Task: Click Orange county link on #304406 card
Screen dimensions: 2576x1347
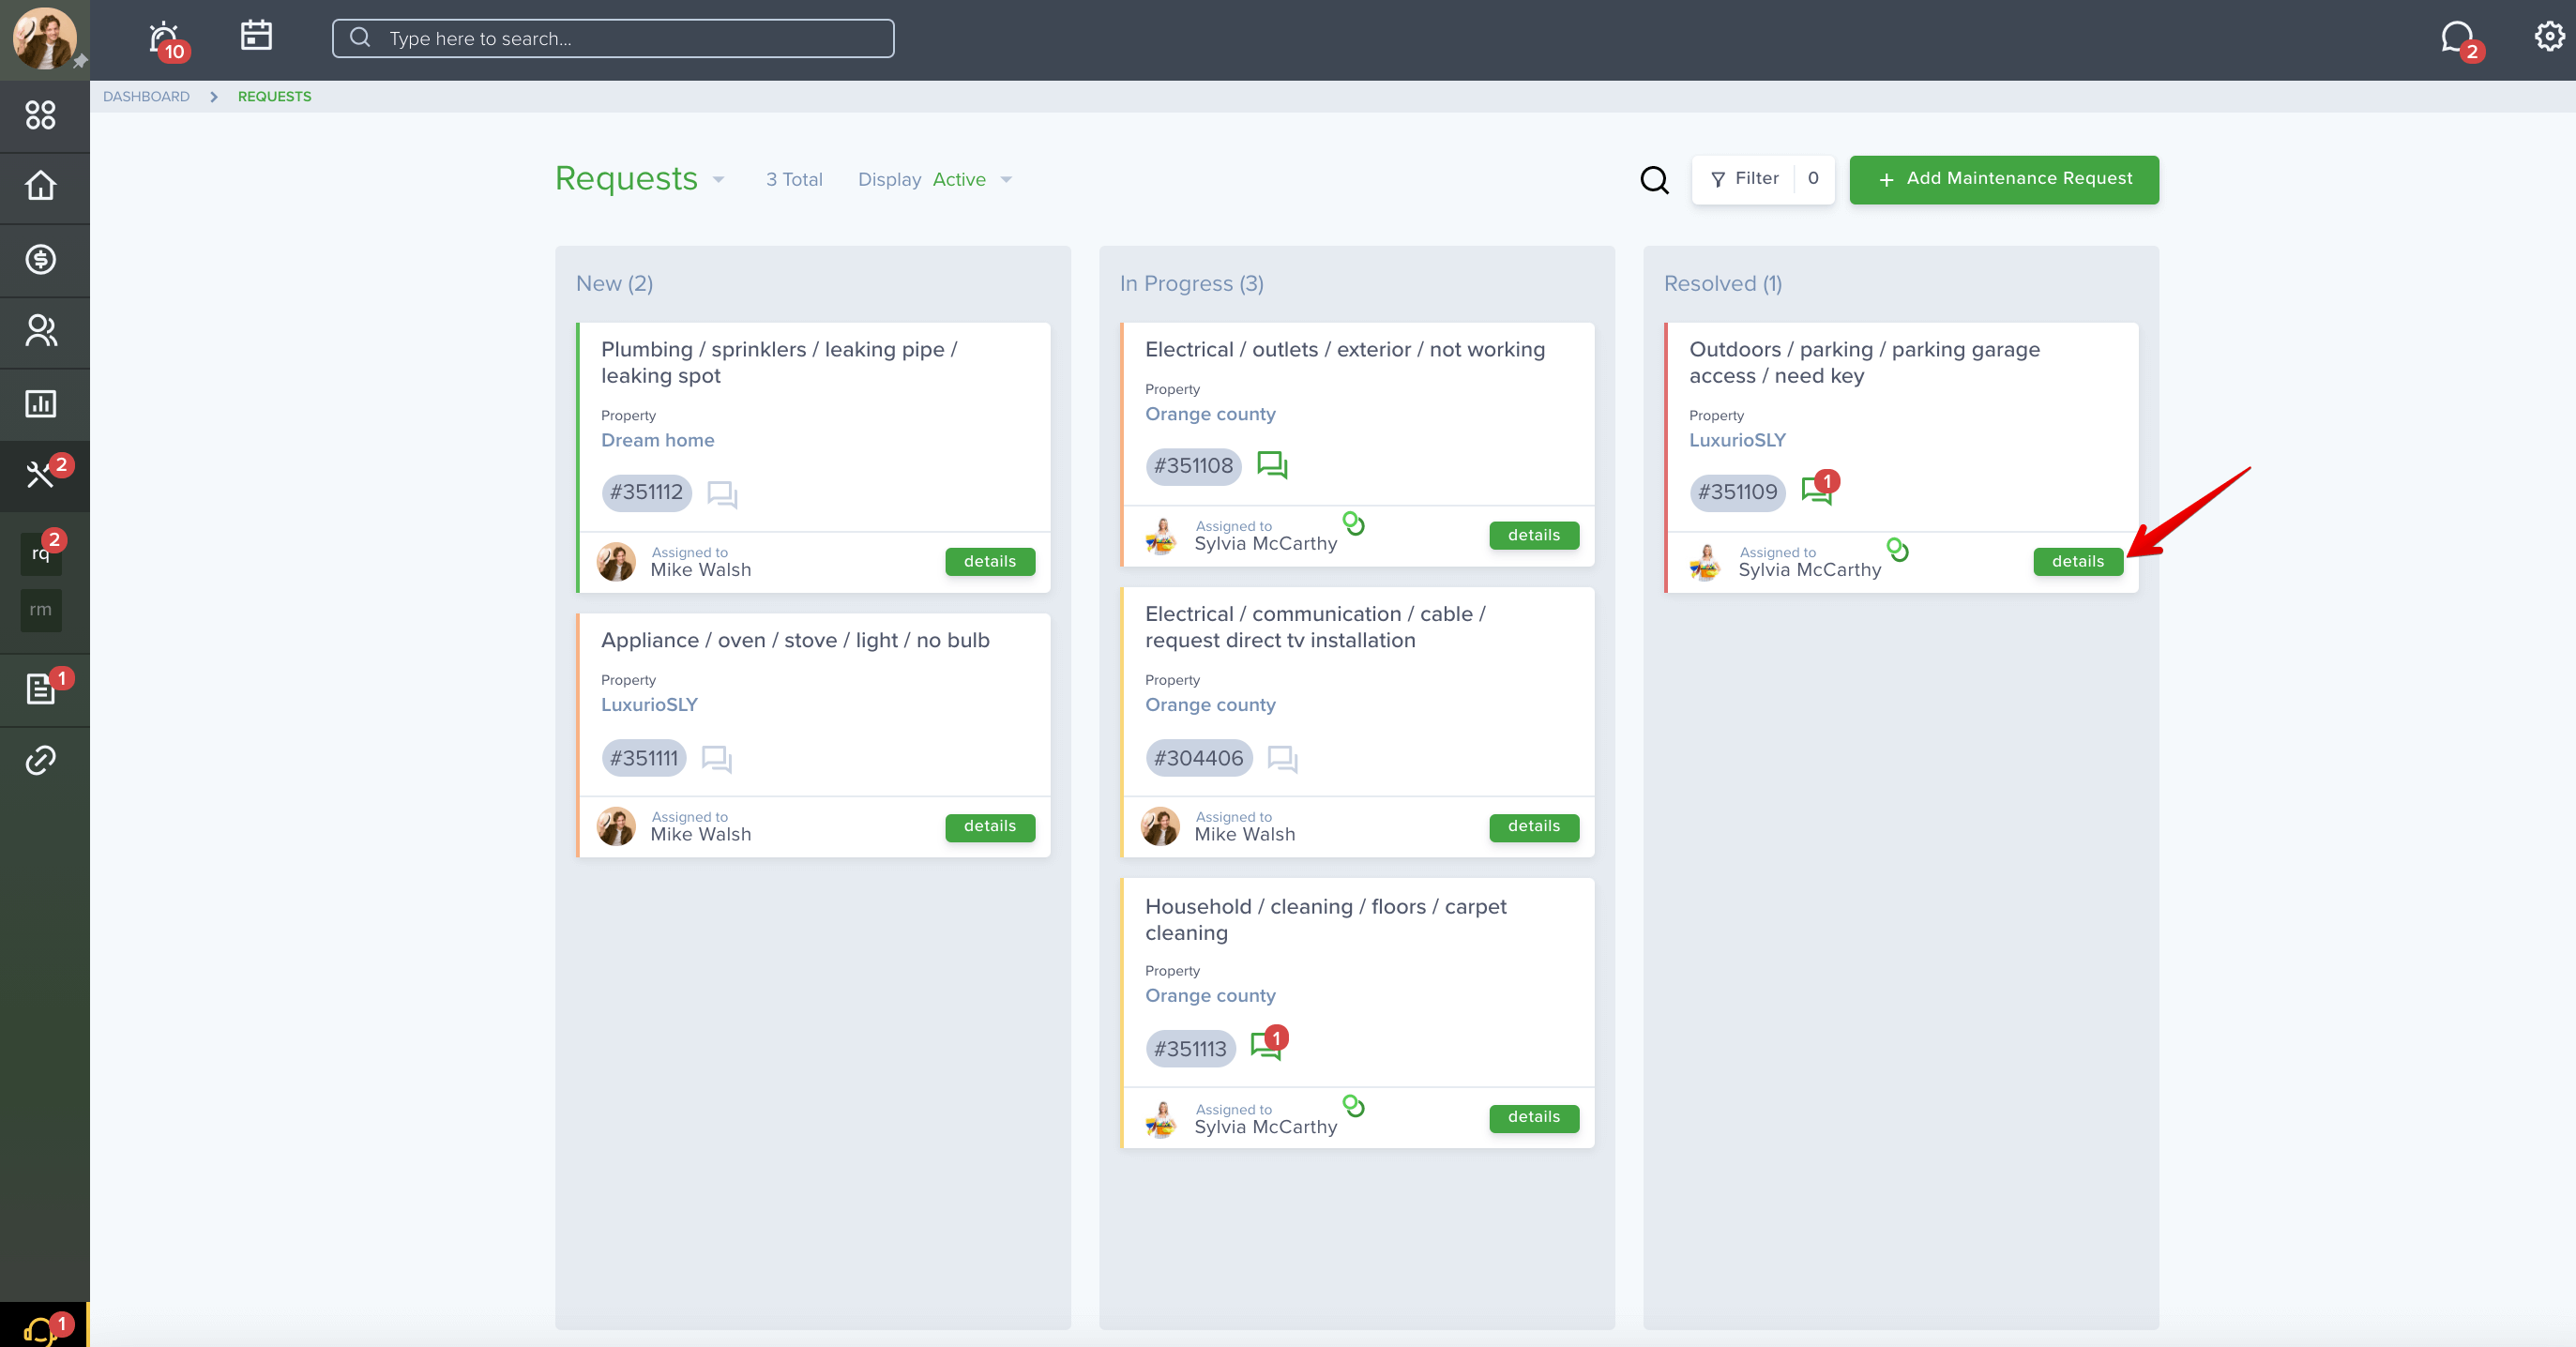Action: point(1210,705)
